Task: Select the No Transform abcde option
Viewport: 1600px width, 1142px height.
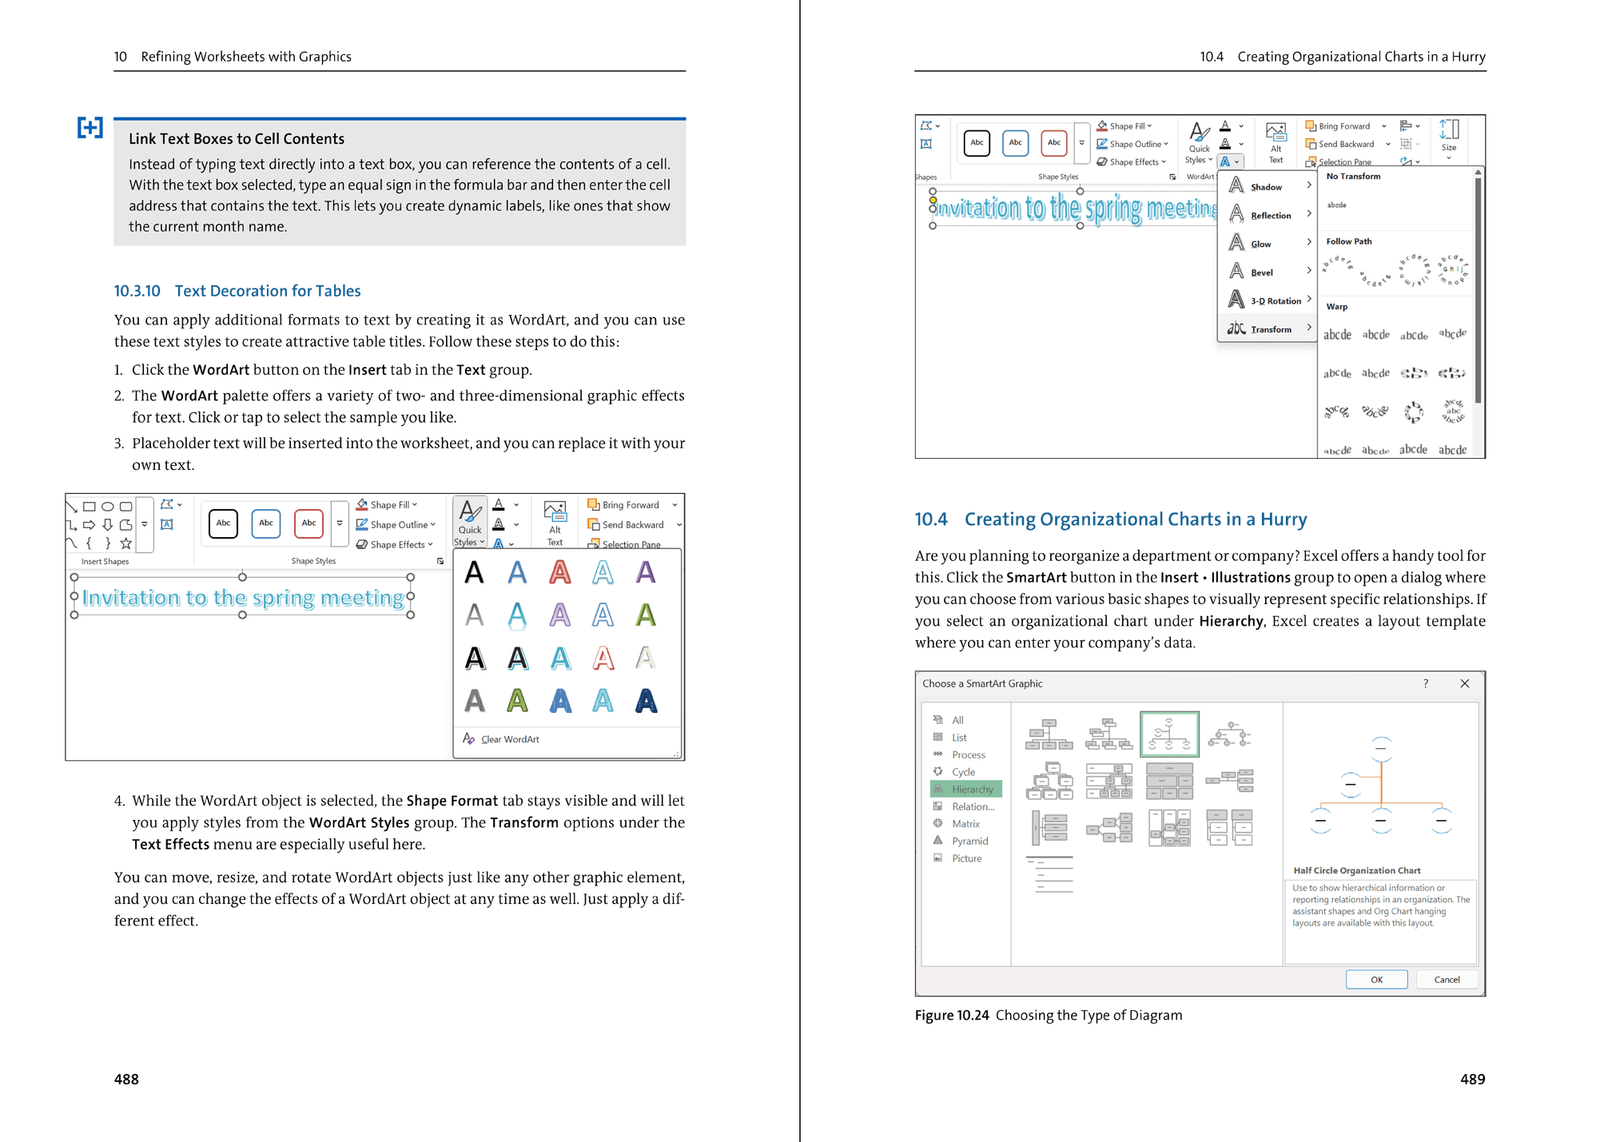Action: tap(1337, 205)
